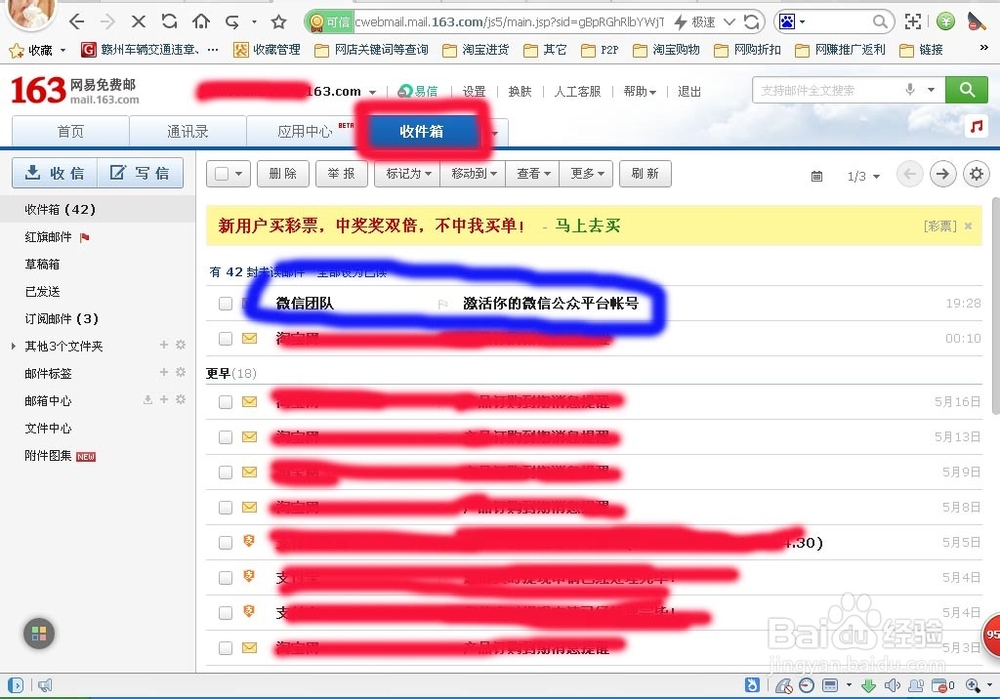Click the plus icon beside 邮箱中心
Viewport: 1000px width, 699px height.
pyautogui.click(x=164, y=399)
